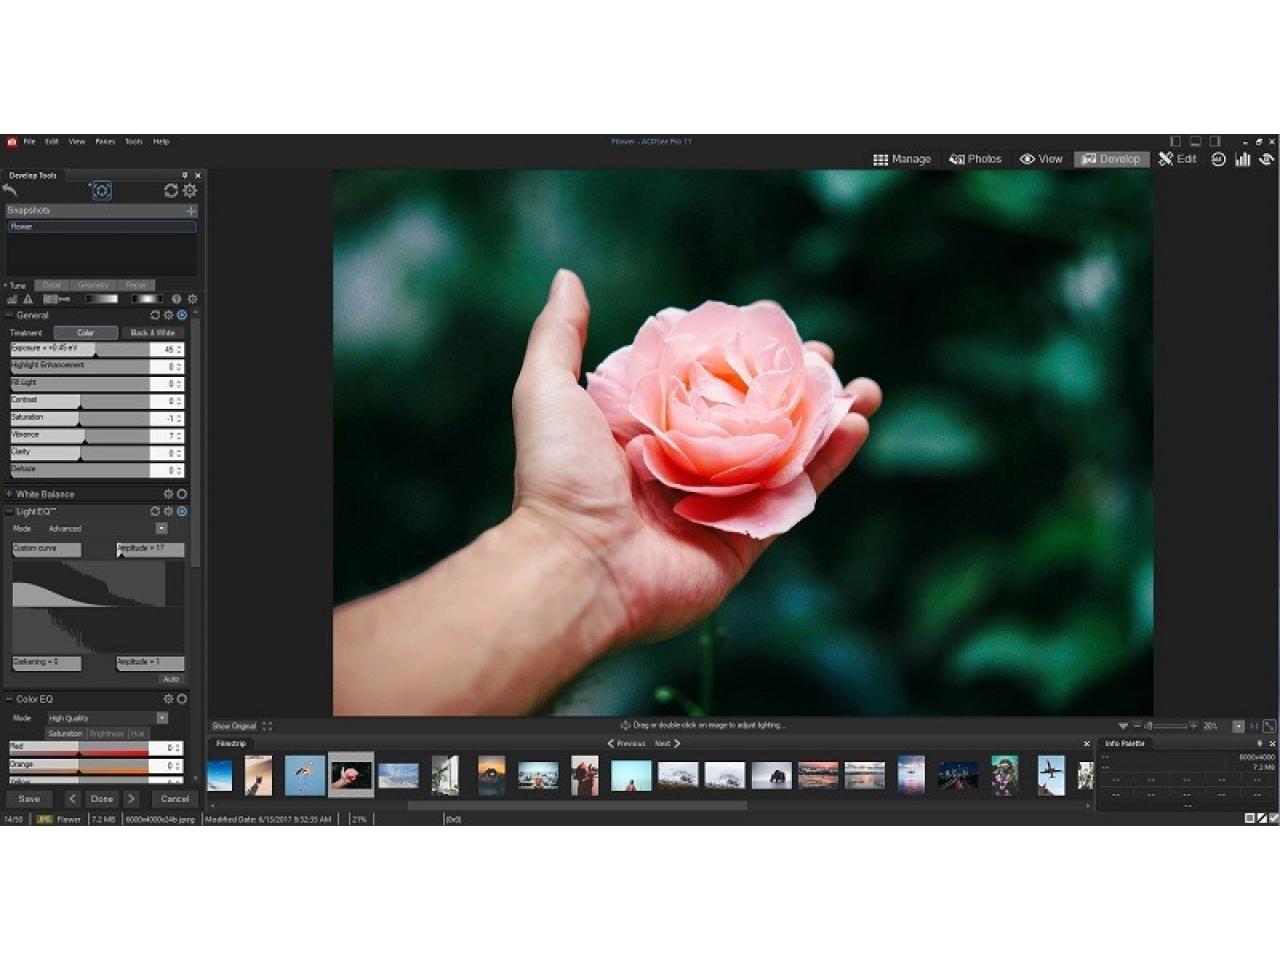Open the Light EQ Advanced mode dropdown
The height and width of the screenshot is (960, 1280).
tap(161, 528)
